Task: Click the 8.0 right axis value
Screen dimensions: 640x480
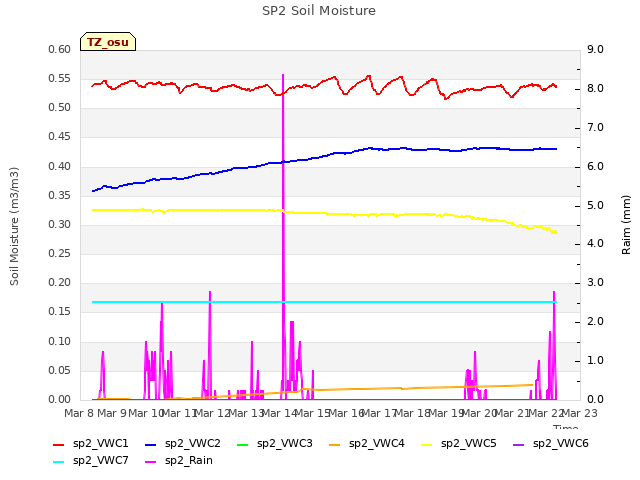Action: pos(595,89)
